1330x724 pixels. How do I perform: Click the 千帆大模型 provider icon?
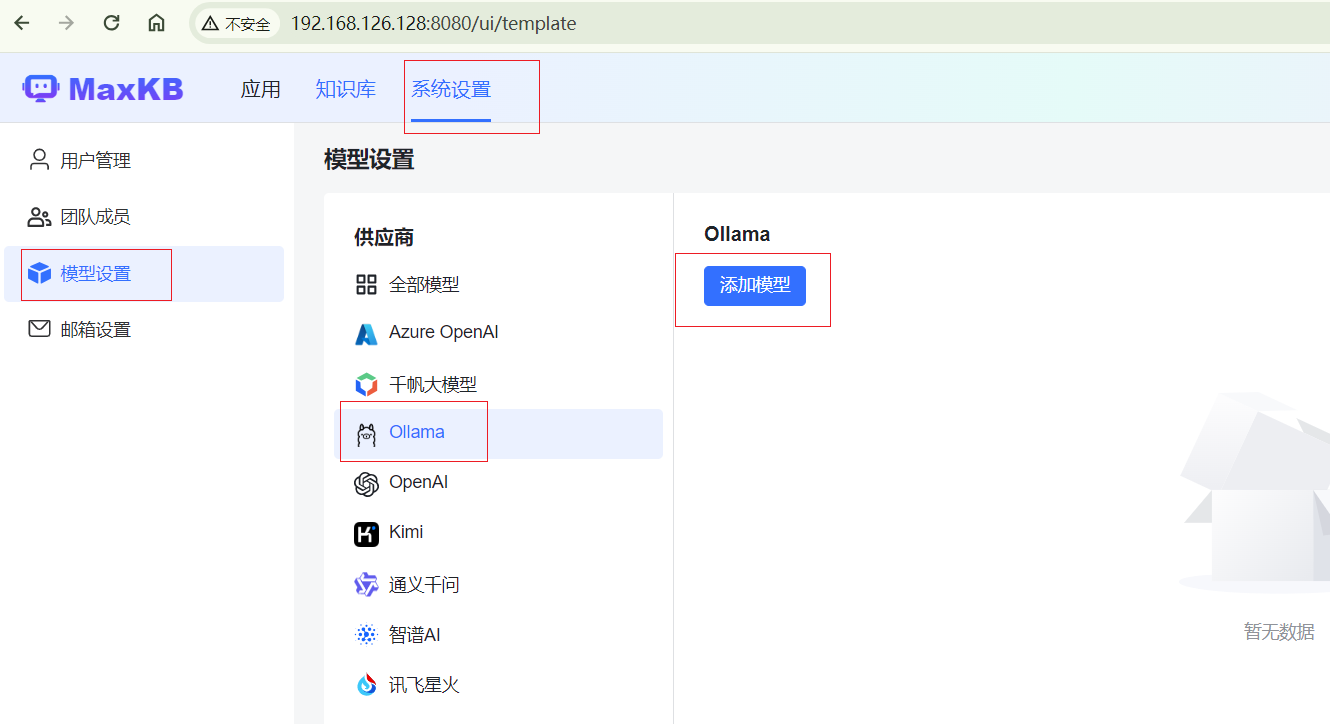tap(366, 383)
